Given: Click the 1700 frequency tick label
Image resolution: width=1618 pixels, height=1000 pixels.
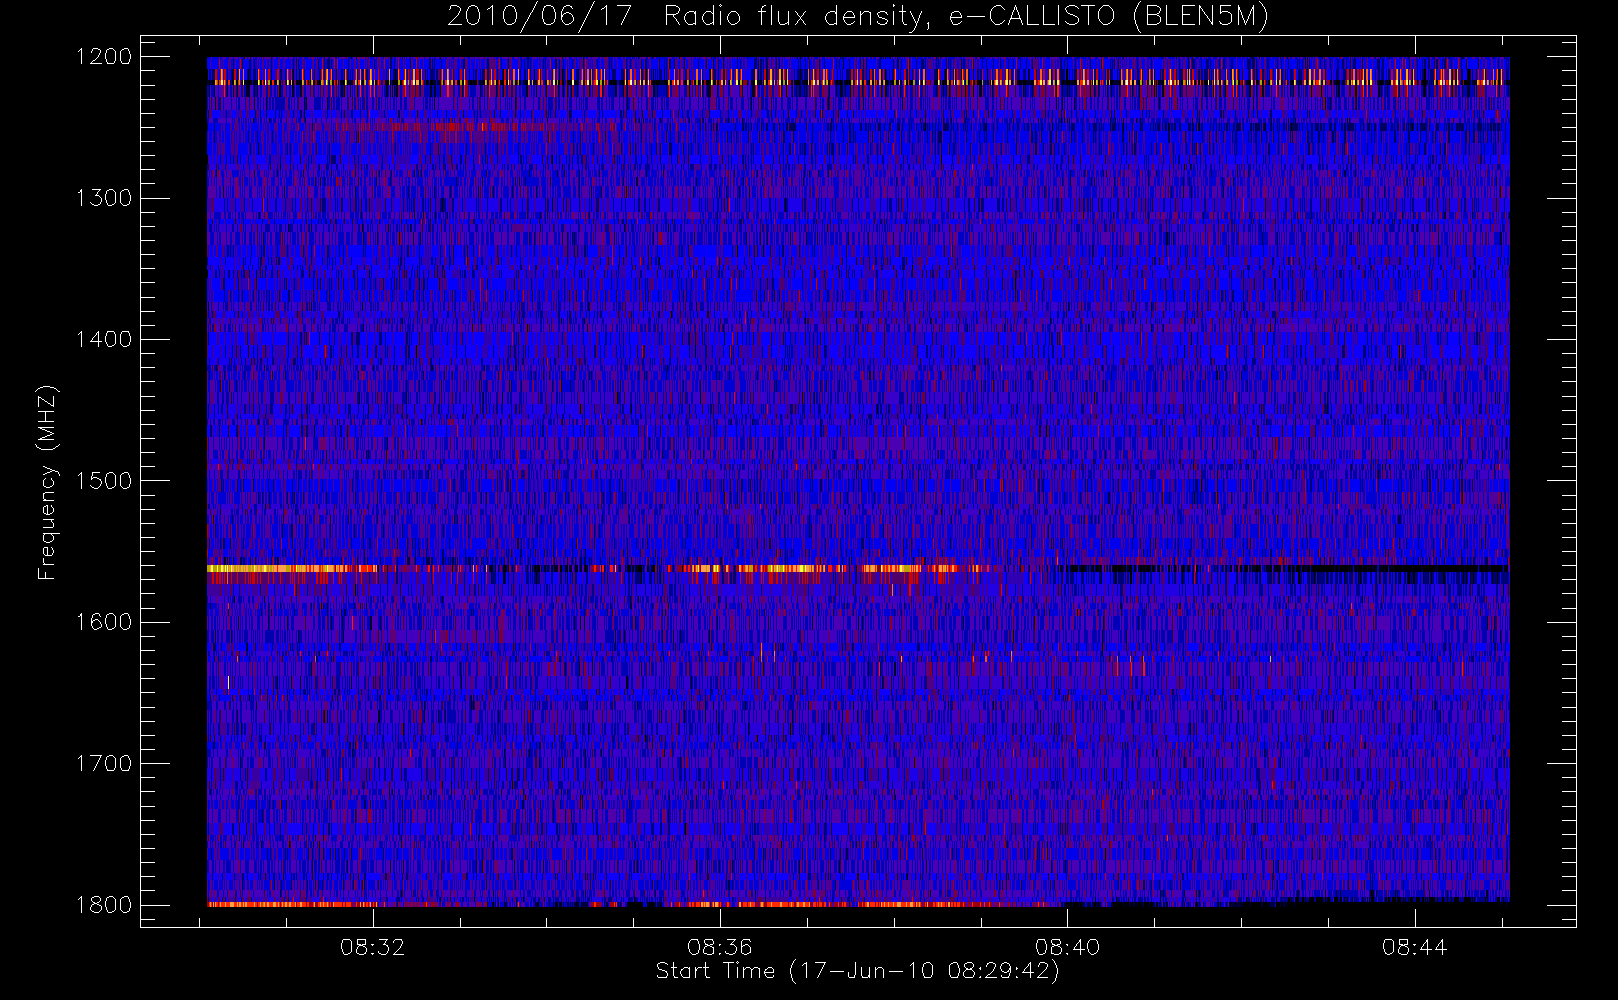Looking at the screenshot, I should point(104,764).
